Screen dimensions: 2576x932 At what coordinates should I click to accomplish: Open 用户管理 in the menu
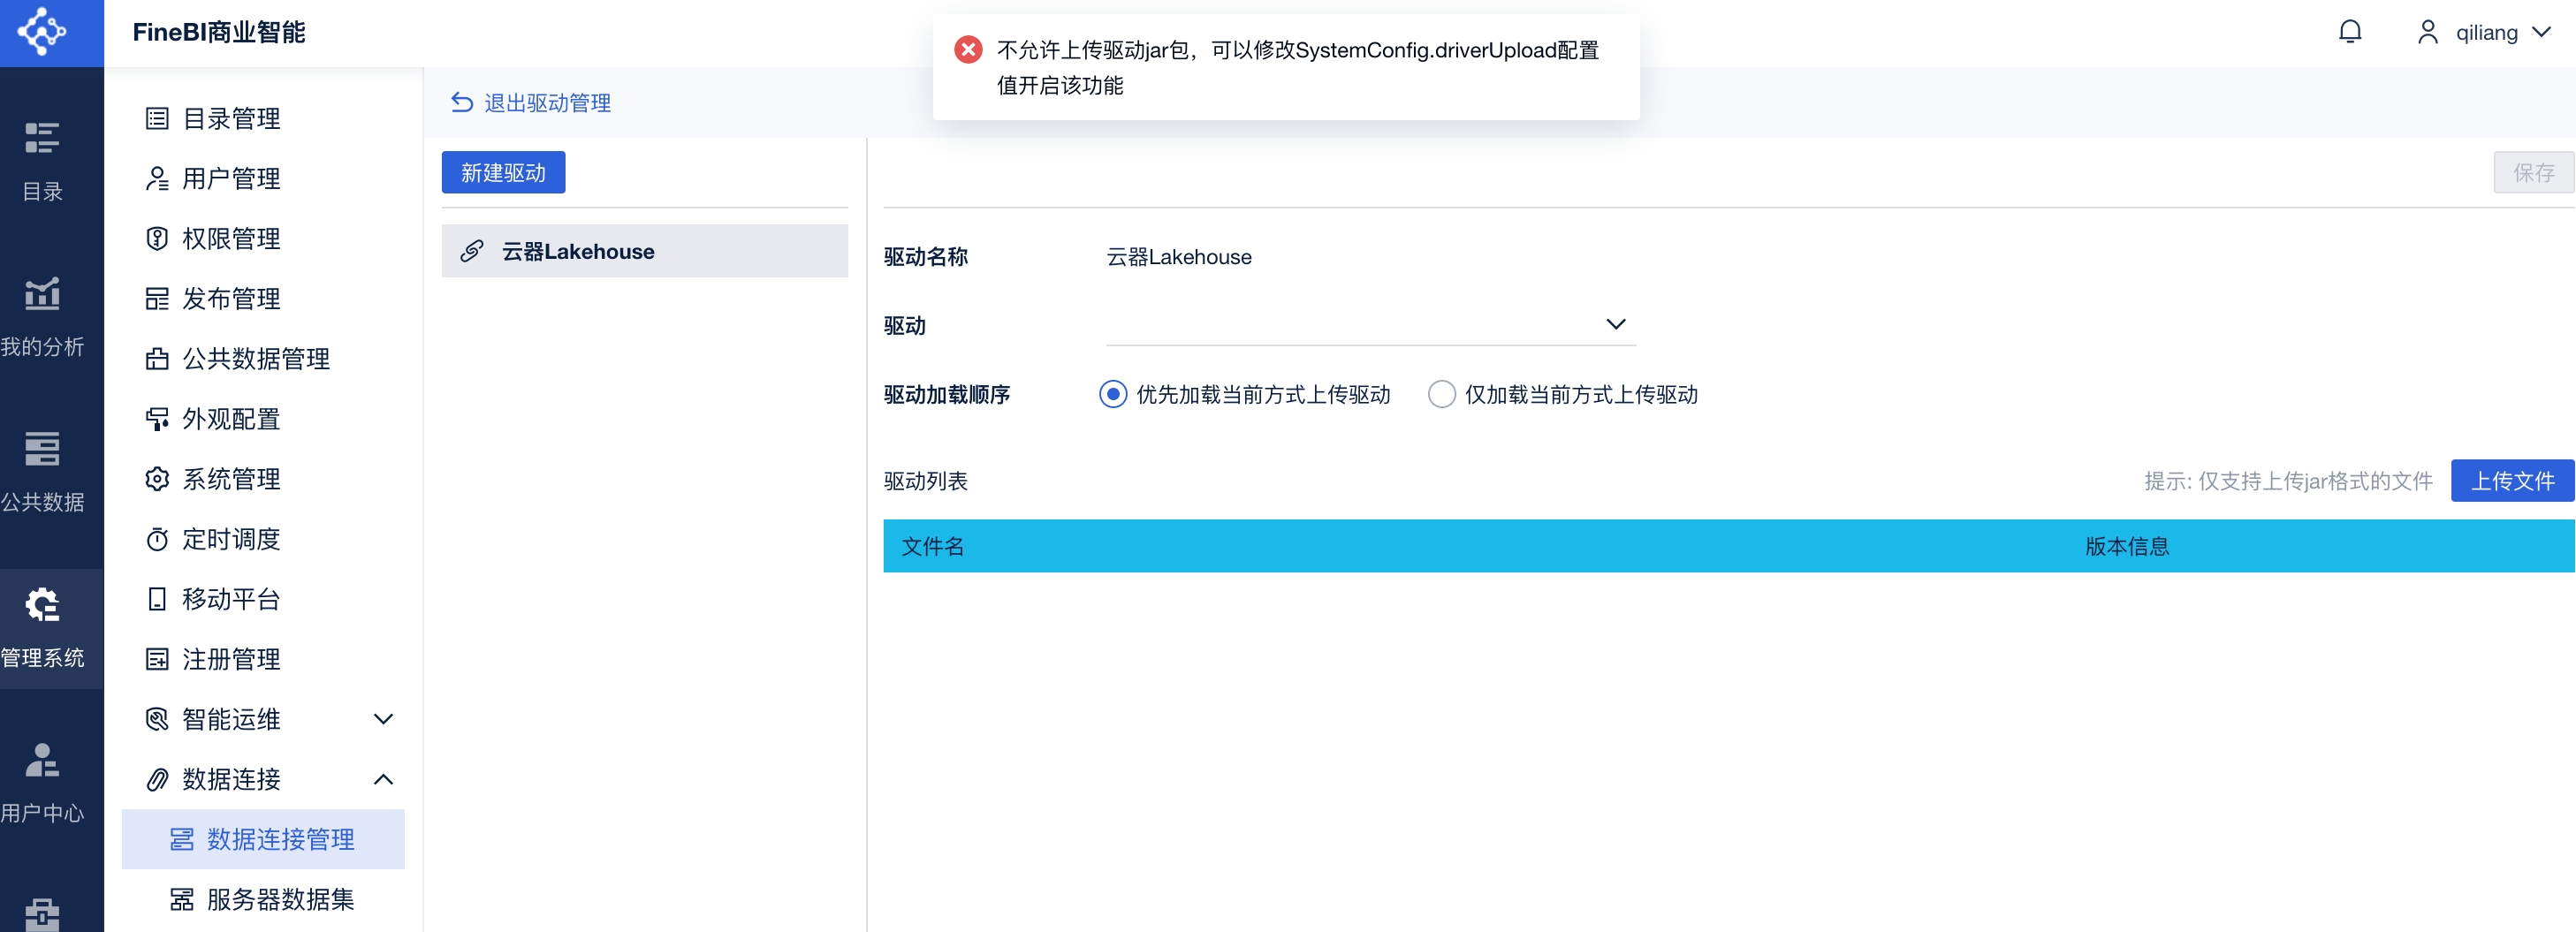pos(231,179)
